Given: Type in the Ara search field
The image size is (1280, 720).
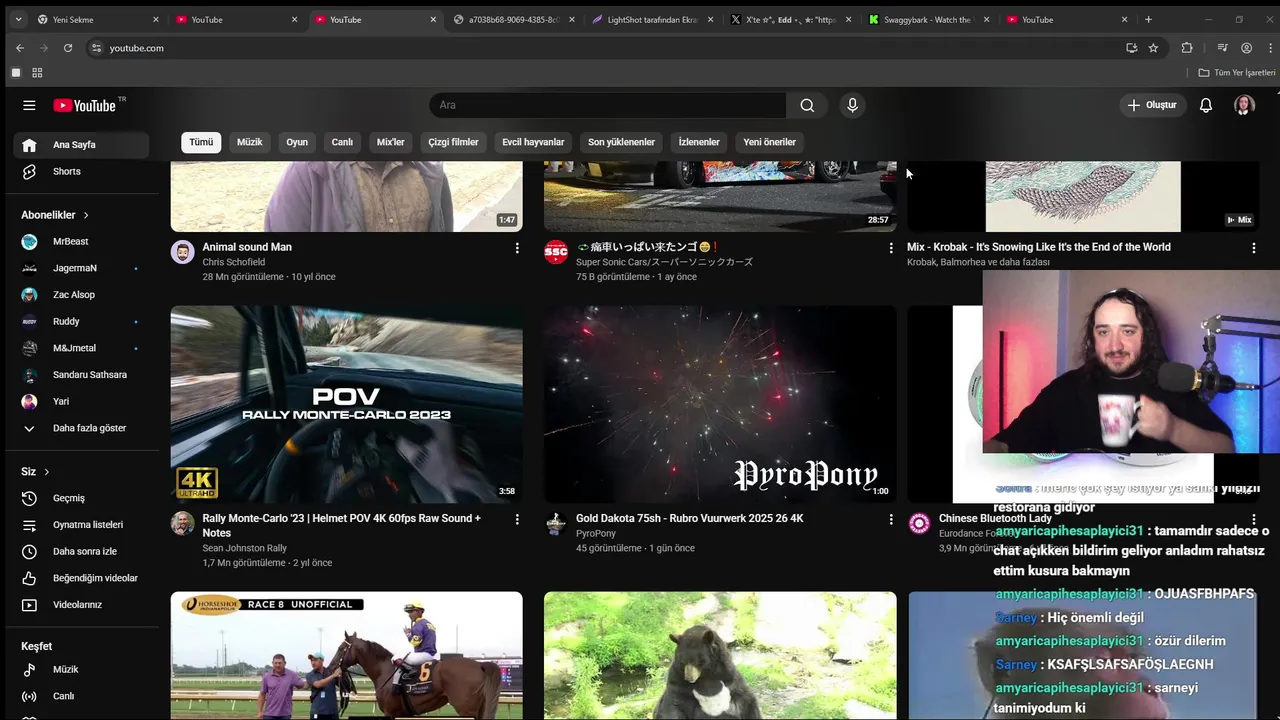Looking at the screenshot, I should click(608, 105).
